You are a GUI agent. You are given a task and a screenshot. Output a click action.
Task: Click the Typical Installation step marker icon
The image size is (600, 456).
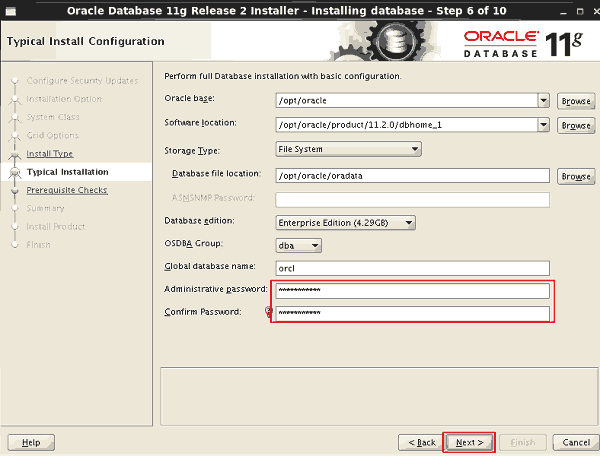[15, 173]
